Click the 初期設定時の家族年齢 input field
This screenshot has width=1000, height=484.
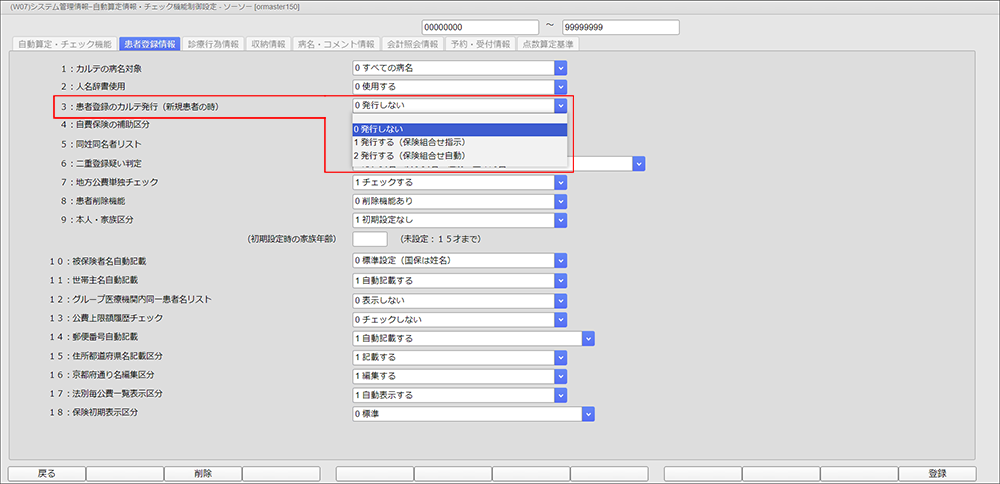tap(369, 239)
